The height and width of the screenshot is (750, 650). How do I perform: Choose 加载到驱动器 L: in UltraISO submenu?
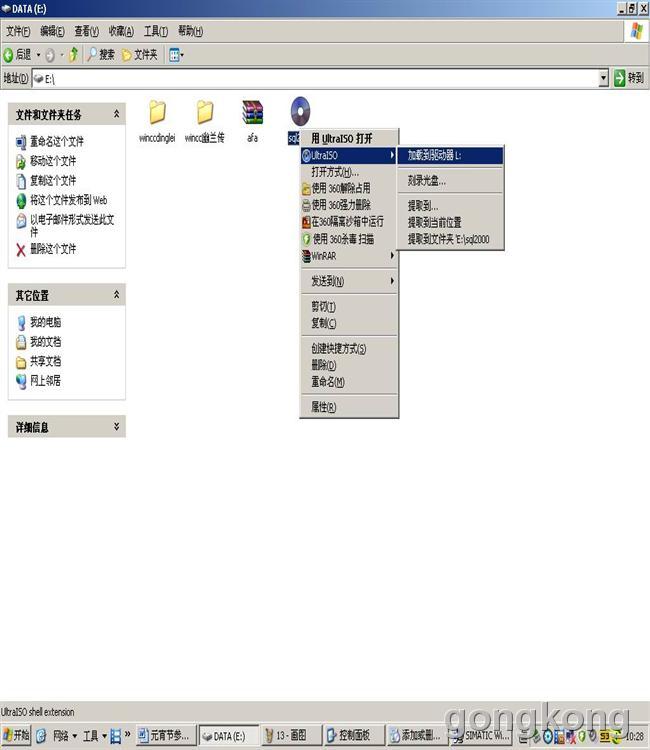440,155
